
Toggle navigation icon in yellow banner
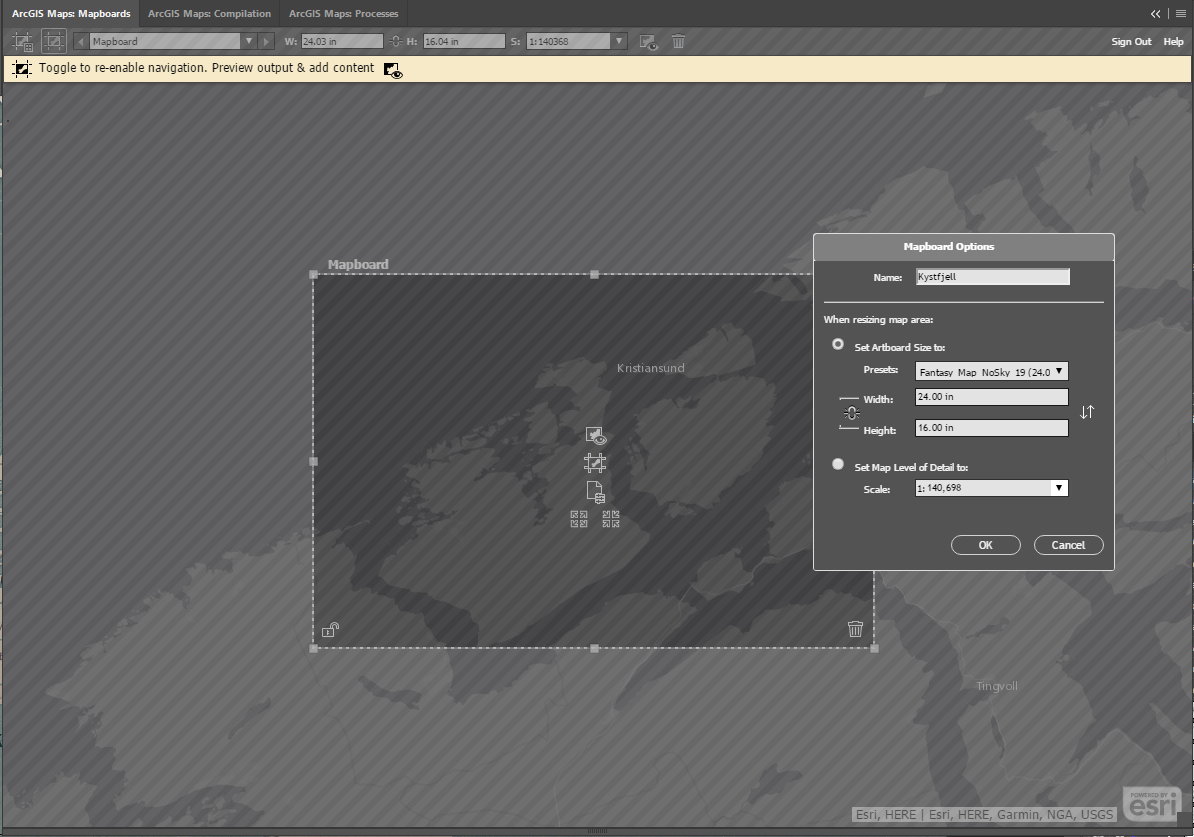[x=22, y=69]
